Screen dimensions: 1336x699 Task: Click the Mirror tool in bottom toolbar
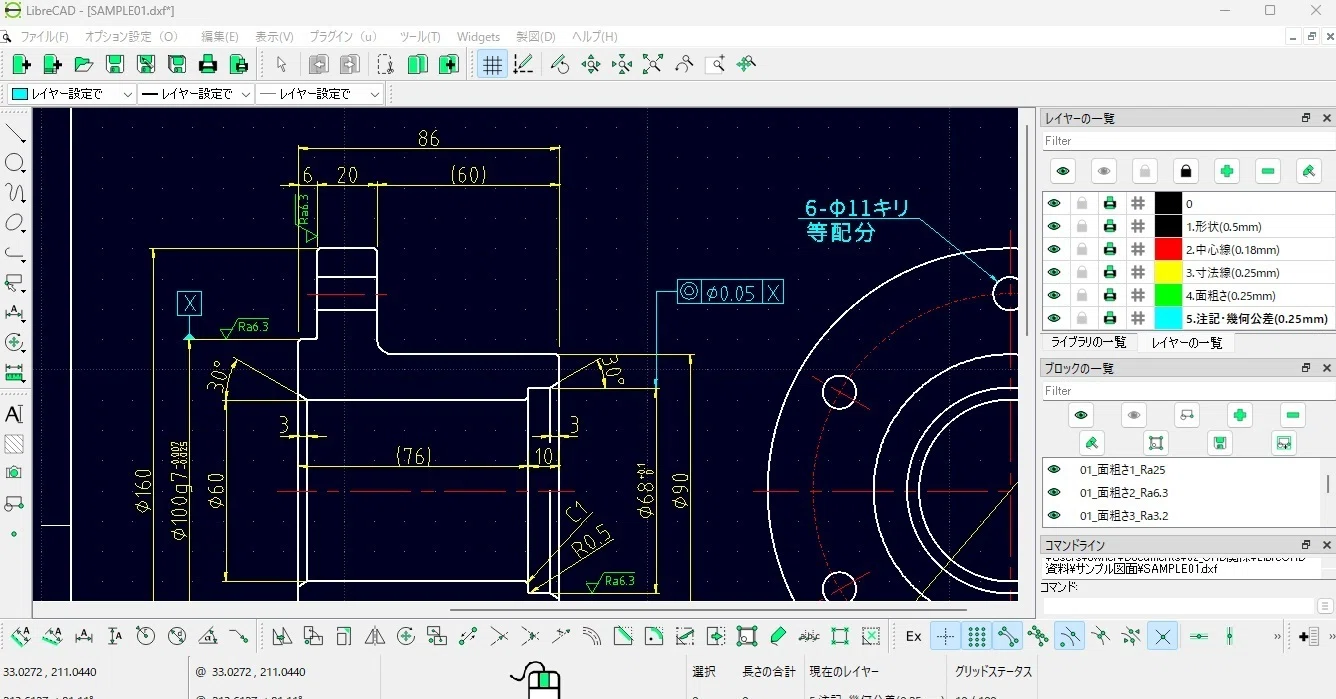[x=375, y=636]
